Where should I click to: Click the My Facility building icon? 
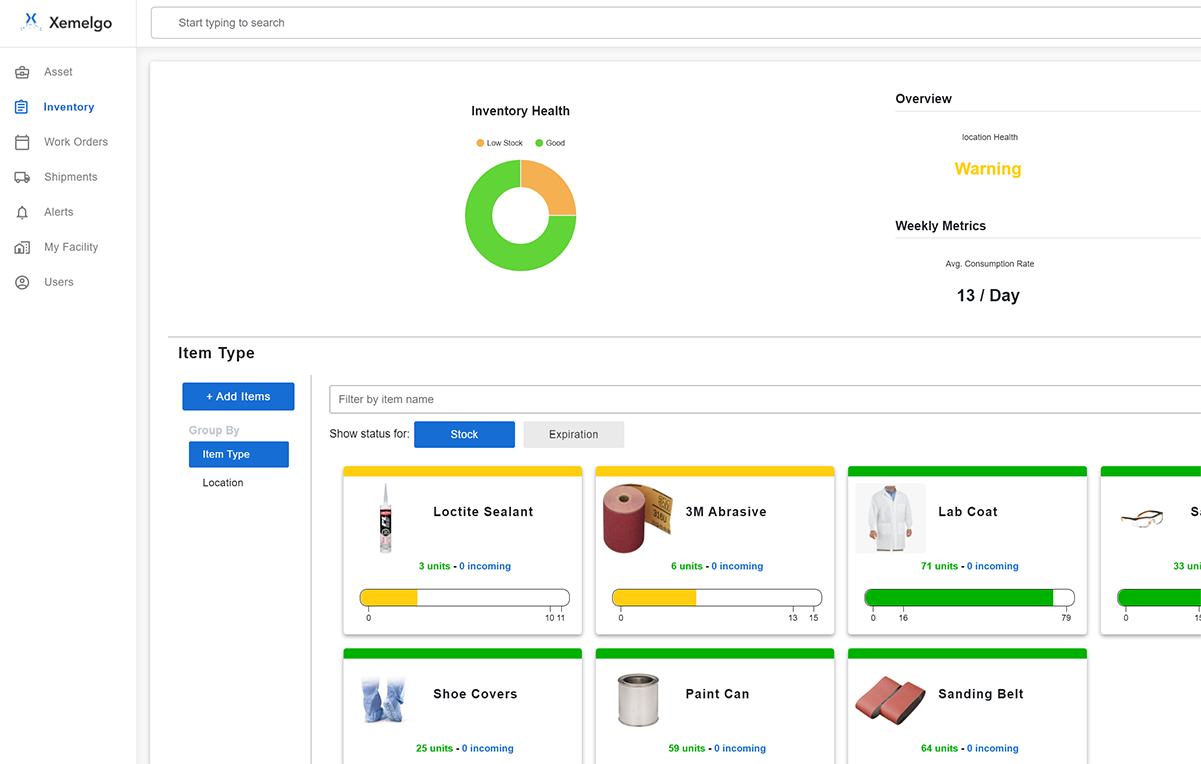pos(22,247)
